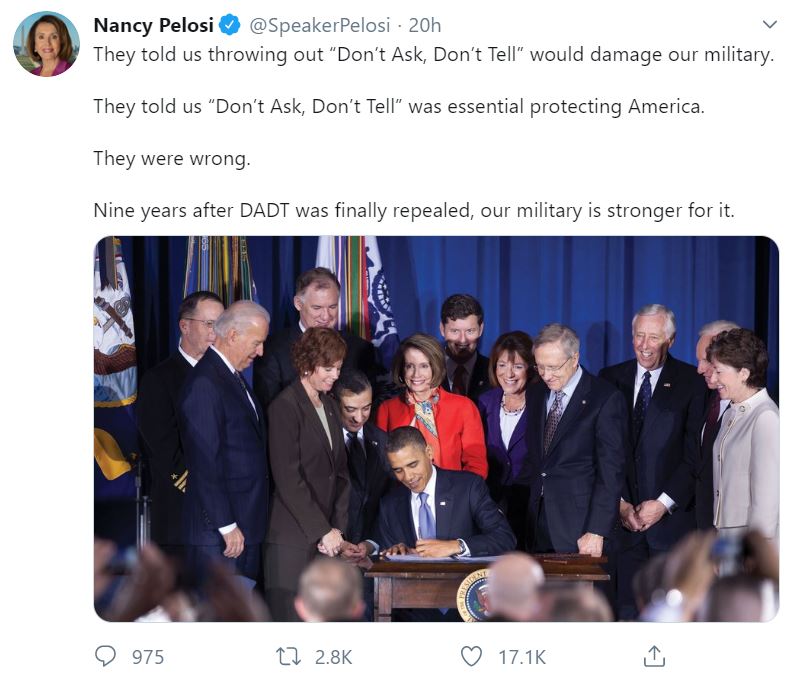Open the share options icon

pos(654,656)
